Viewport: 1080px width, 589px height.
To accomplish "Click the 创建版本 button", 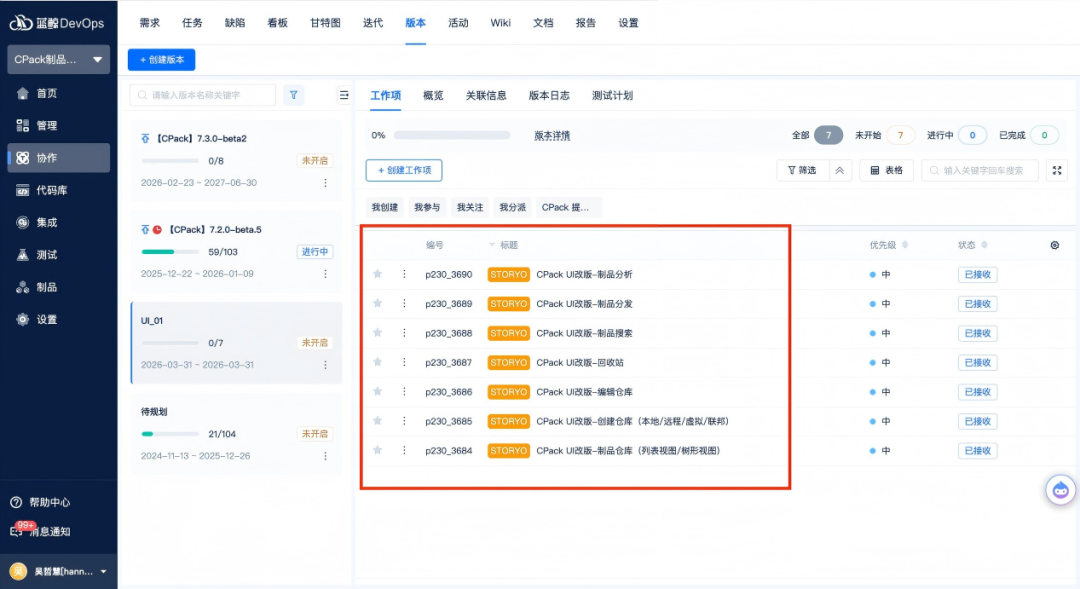I will (x=161, y=59).
